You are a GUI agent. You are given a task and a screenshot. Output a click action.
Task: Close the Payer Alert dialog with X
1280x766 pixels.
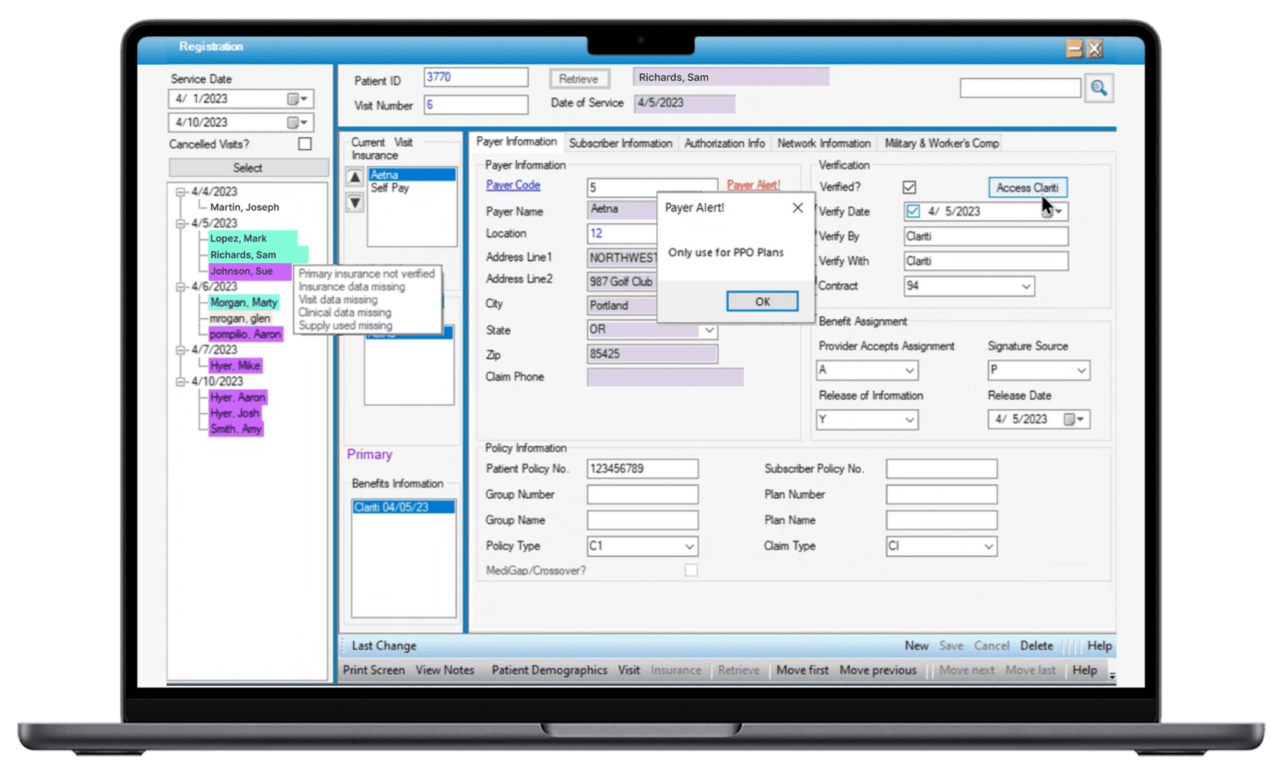pos(797,208)
